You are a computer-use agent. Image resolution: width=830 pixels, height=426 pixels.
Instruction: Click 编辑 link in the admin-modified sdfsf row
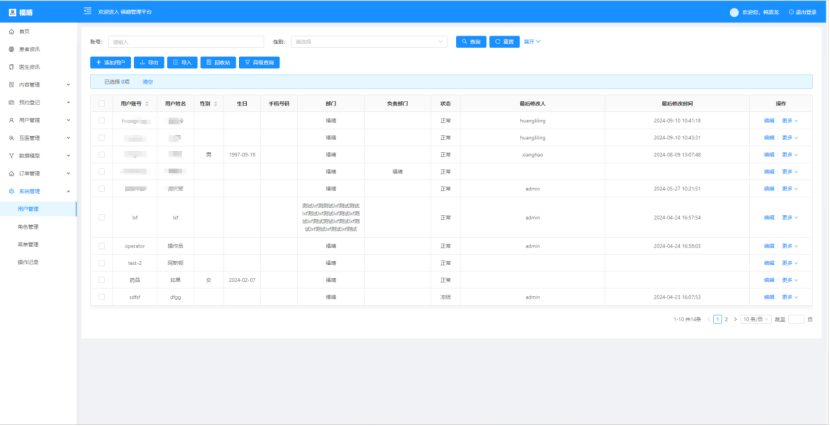pos(769,297)
